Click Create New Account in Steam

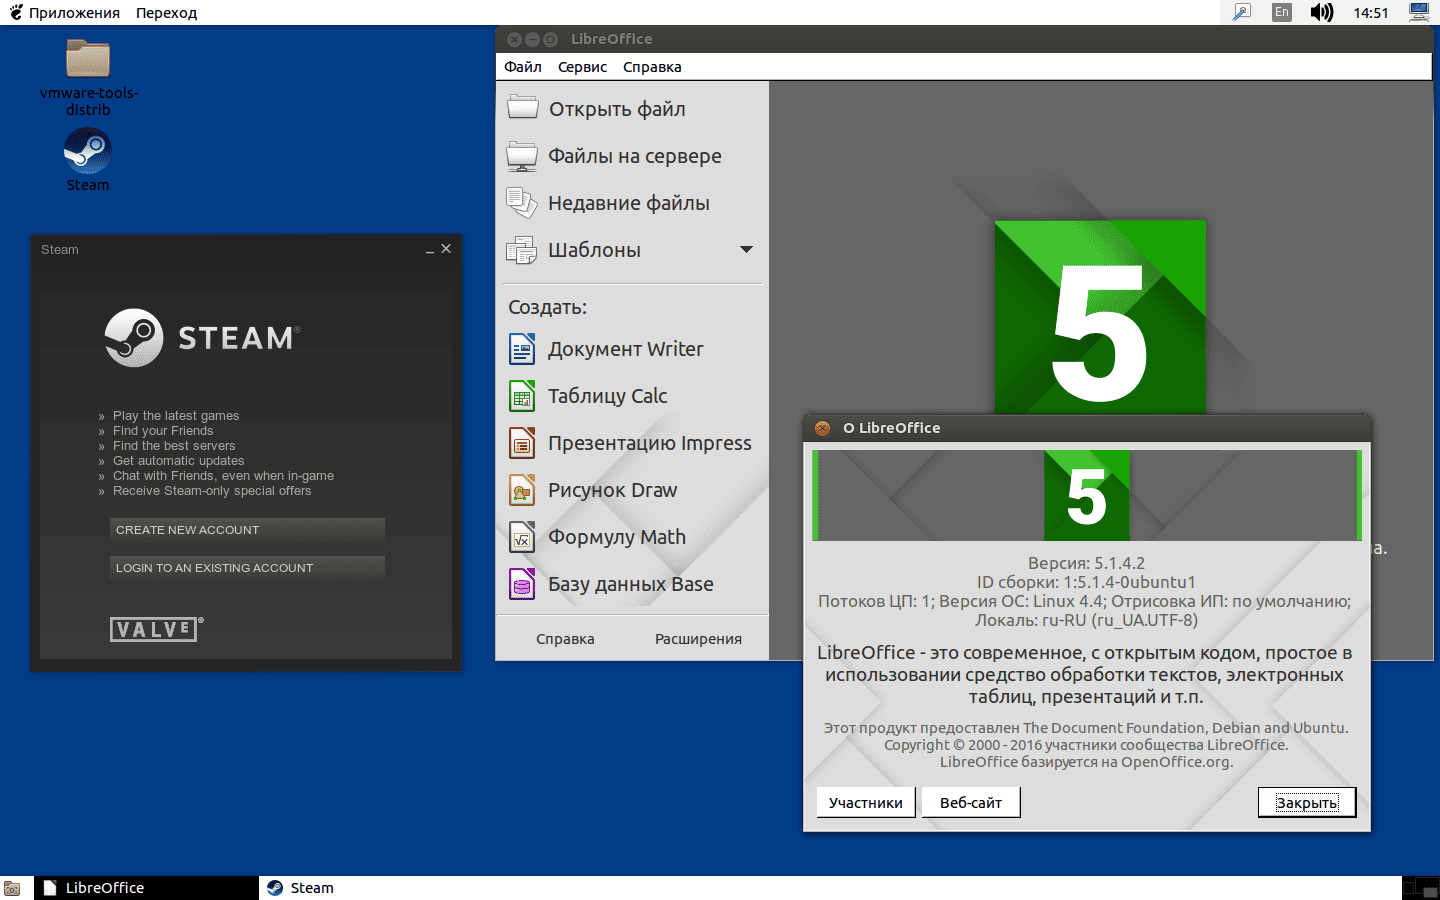pyautogui.click(x=247, y=530)
